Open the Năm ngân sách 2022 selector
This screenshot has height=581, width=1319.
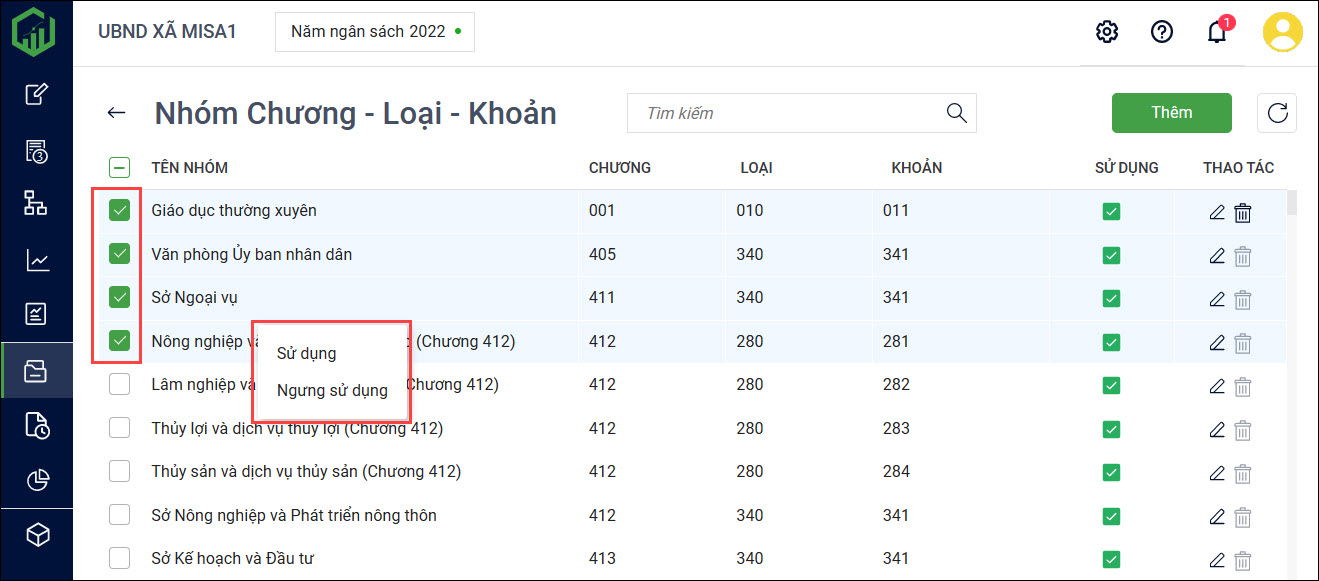[375, 32]
